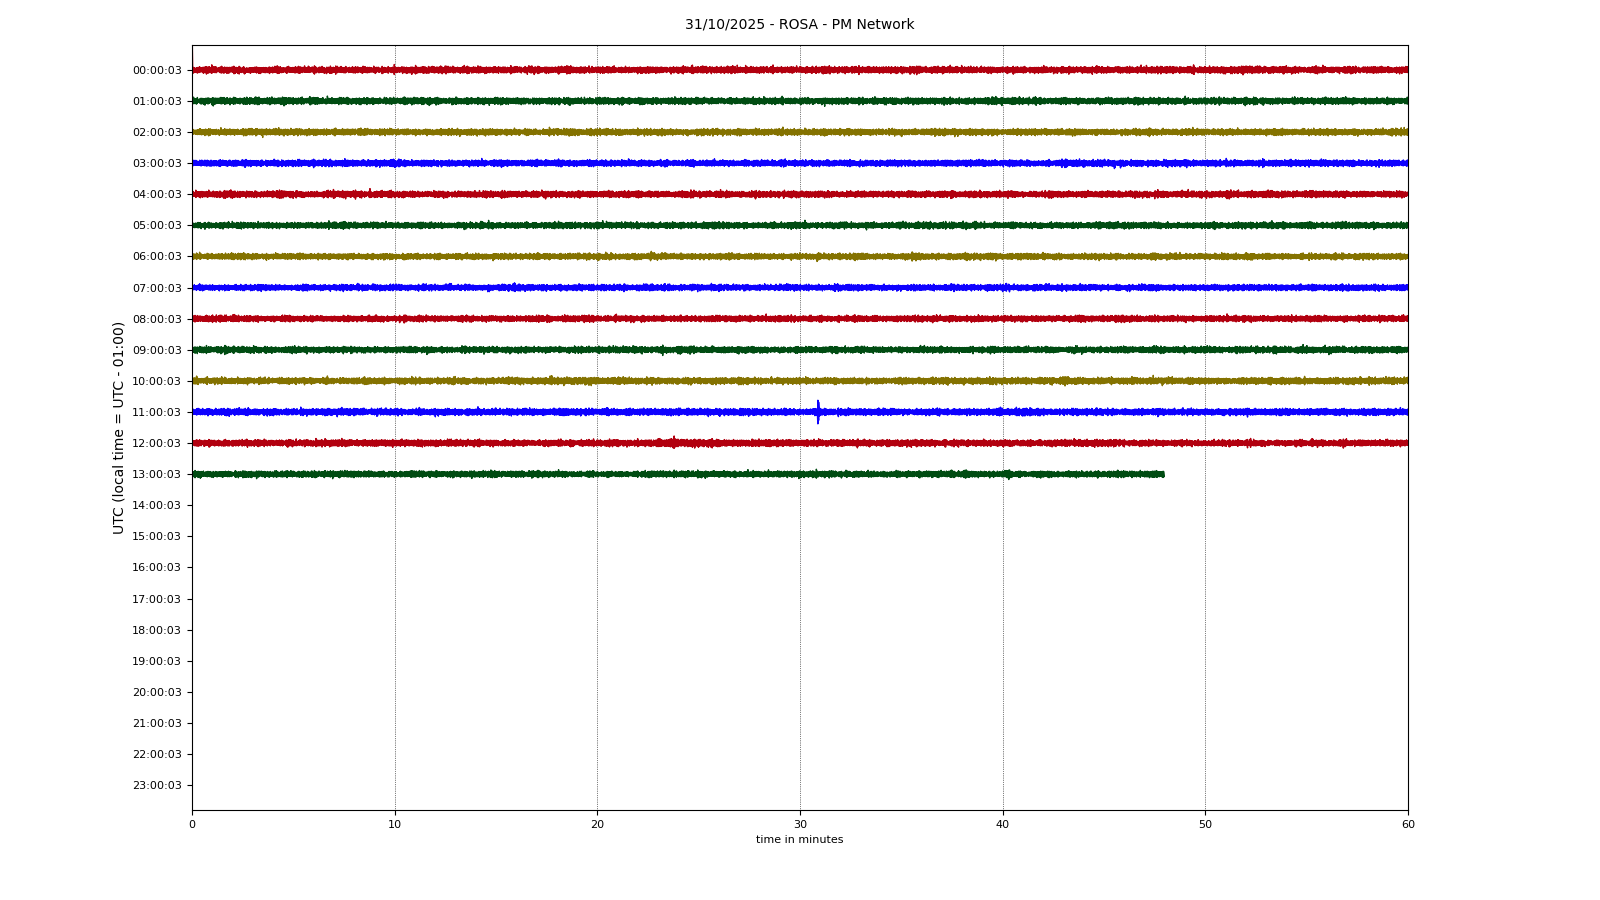Click the 18:00:03 hour label
The width and height of the screenshot is (1600, 900).
(x=157, y=630)
